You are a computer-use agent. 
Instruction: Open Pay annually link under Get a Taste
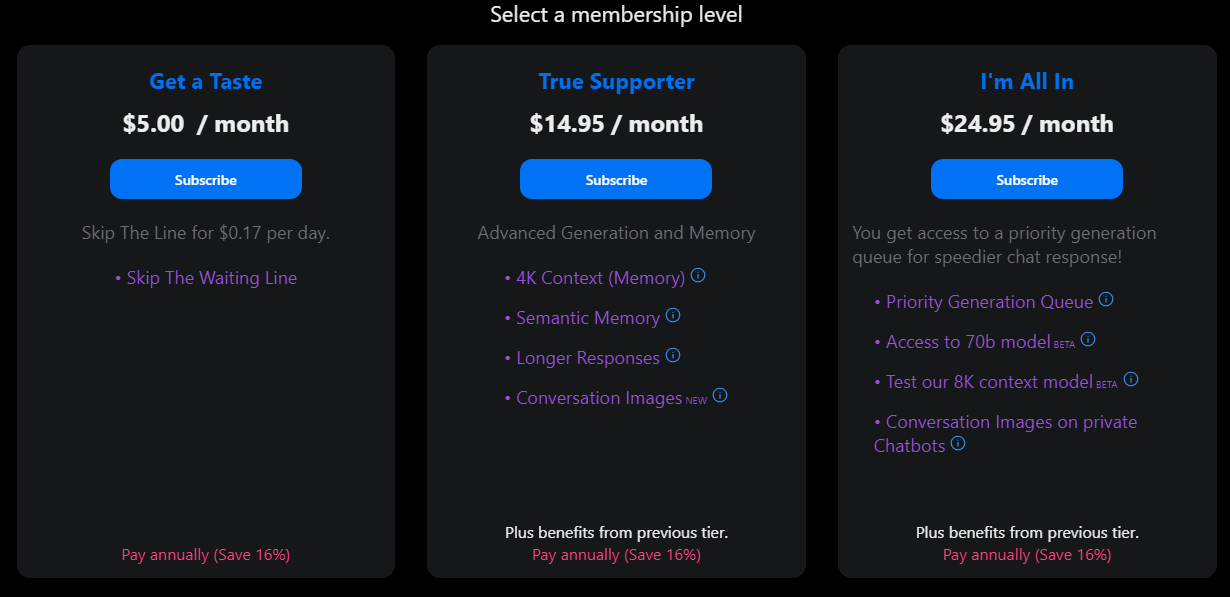205,554
